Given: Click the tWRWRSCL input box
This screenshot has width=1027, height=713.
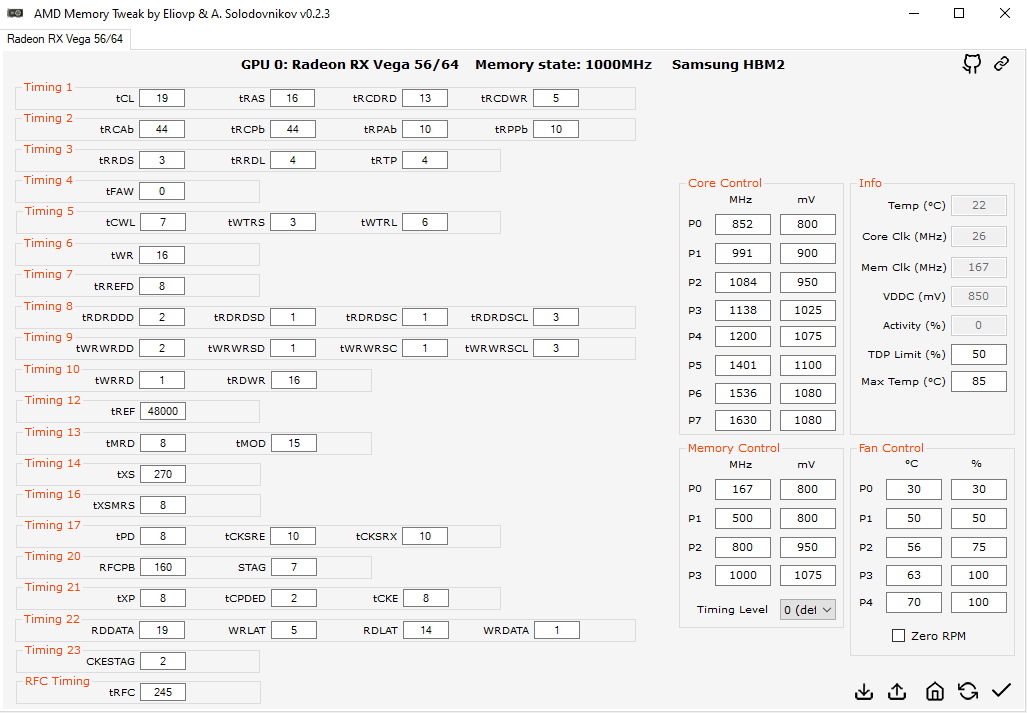Looking at the screenshot, I should 556,348.
